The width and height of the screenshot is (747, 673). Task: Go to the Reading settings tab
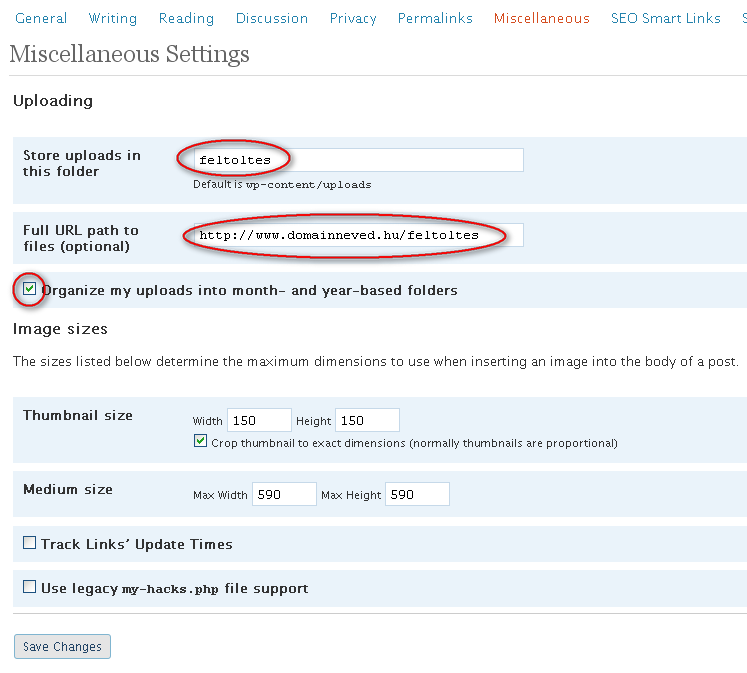coord(186,18)
